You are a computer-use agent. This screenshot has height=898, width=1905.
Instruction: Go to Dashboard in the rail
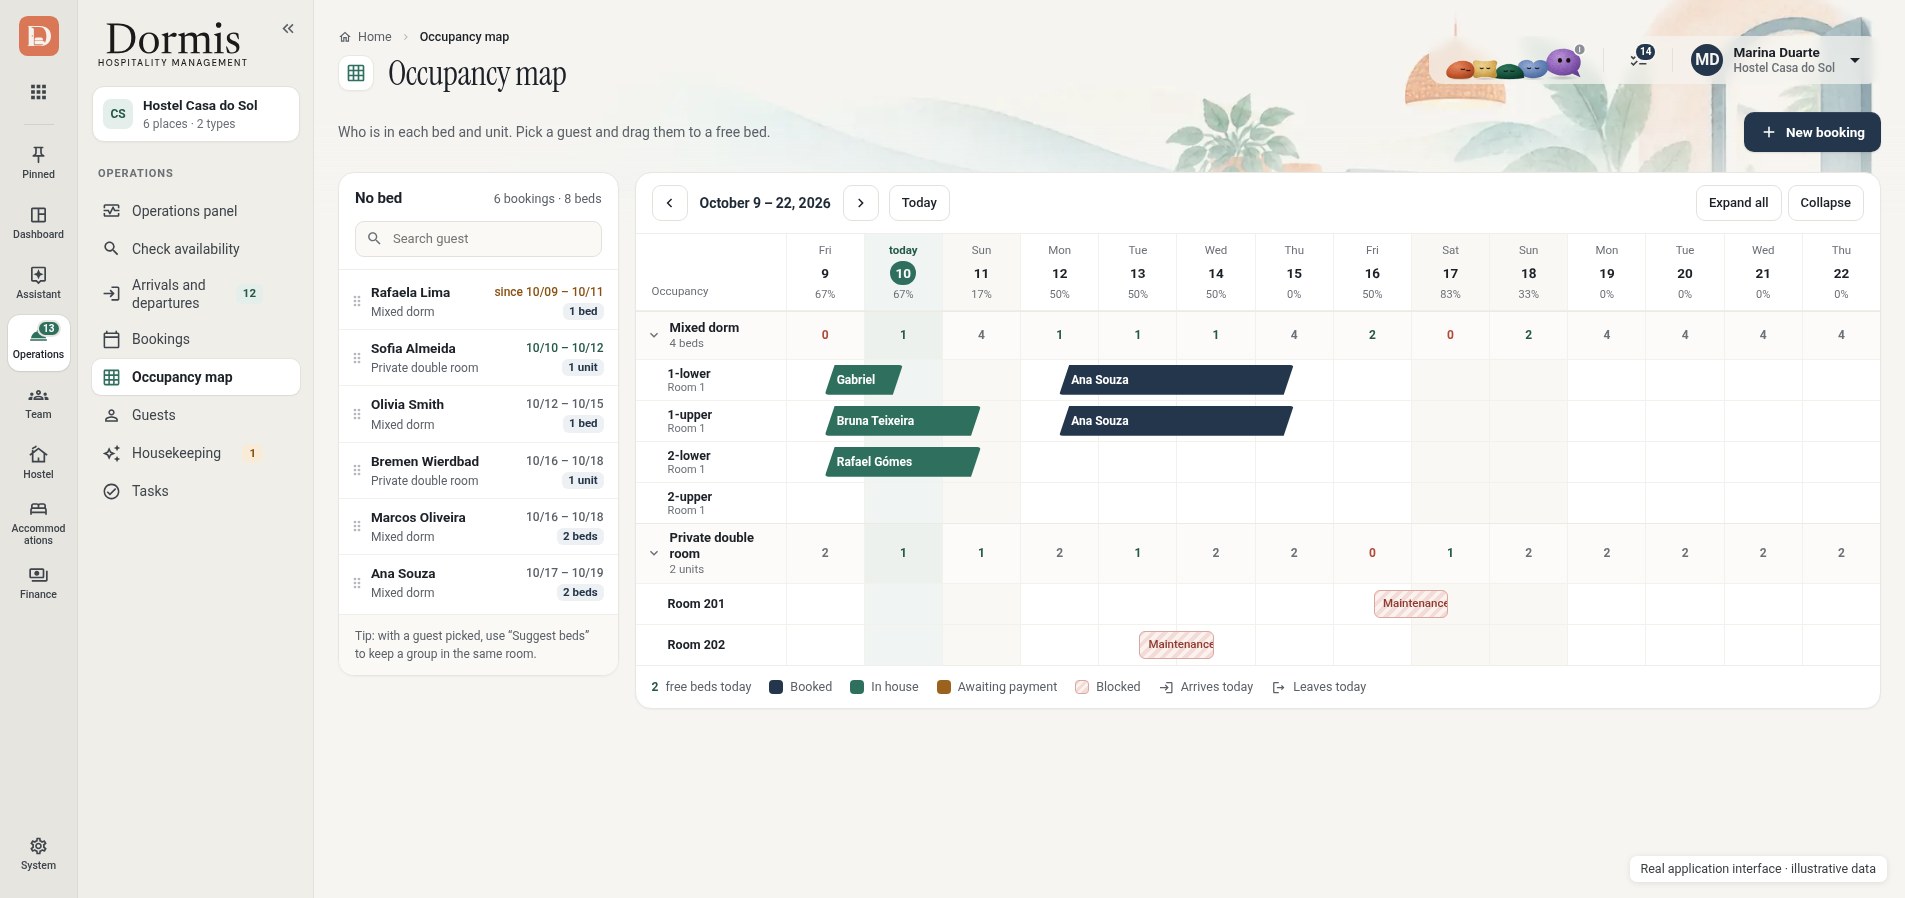tap(38, 222)
